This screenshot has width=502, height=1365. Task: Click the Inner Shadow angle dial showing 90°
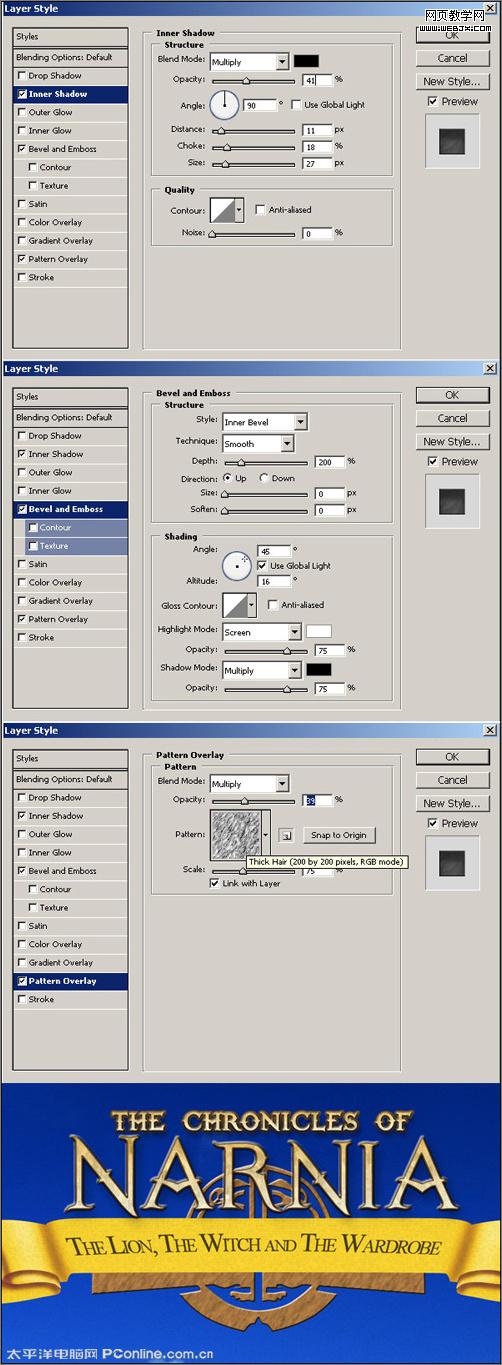(225, 103)
